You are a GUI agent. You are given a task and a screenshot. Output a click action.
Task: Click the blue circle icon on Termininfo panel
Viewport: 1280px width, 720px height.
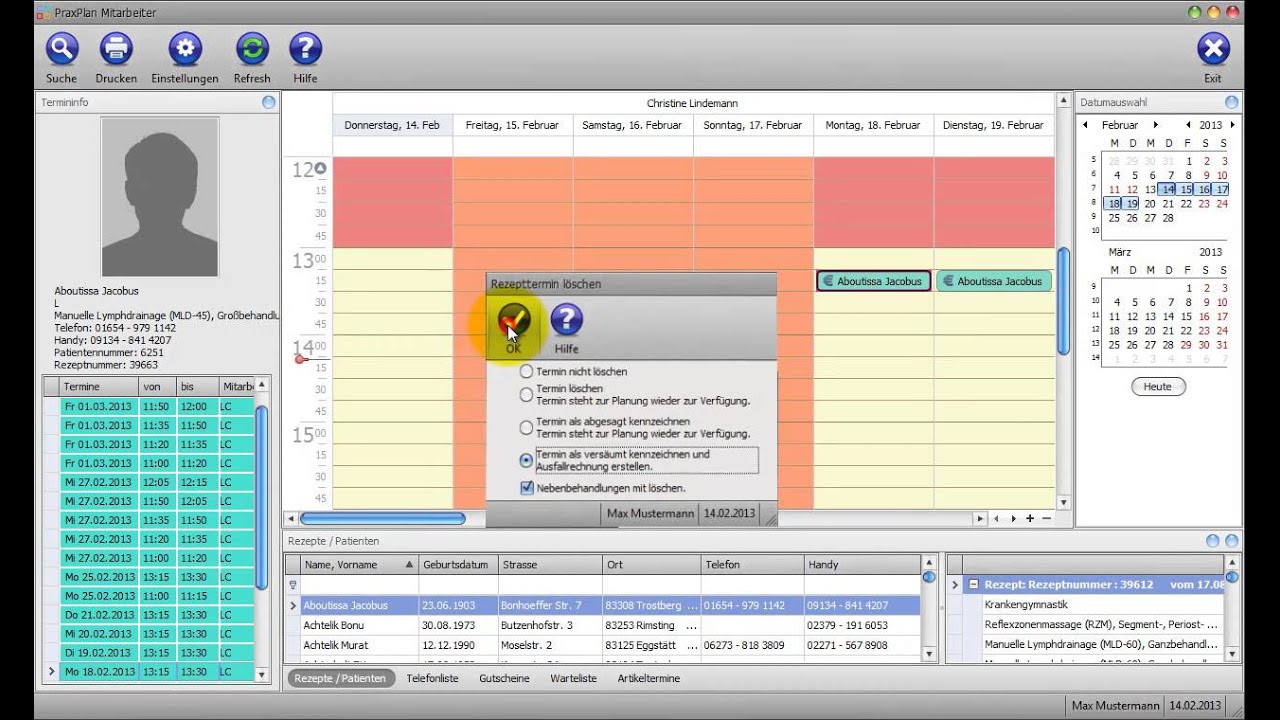pyautogui.click(x=268, y=102)
